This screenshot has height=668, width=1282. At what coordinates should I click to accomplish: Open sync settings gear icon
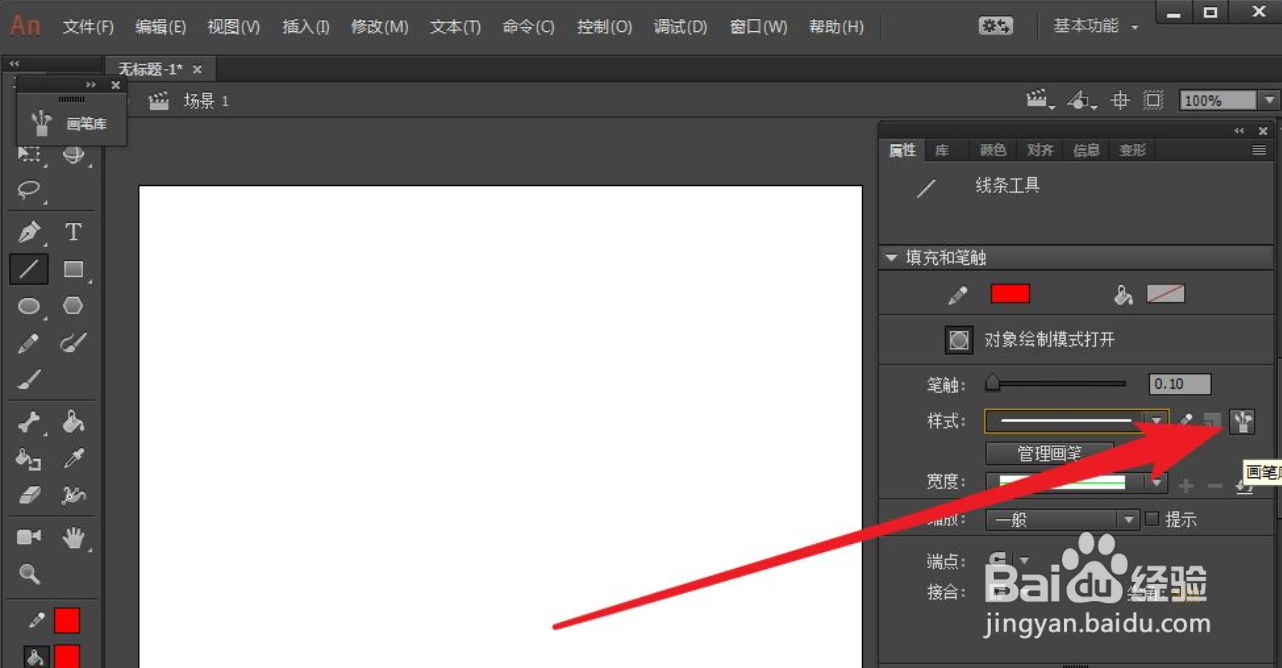(995, 26)
